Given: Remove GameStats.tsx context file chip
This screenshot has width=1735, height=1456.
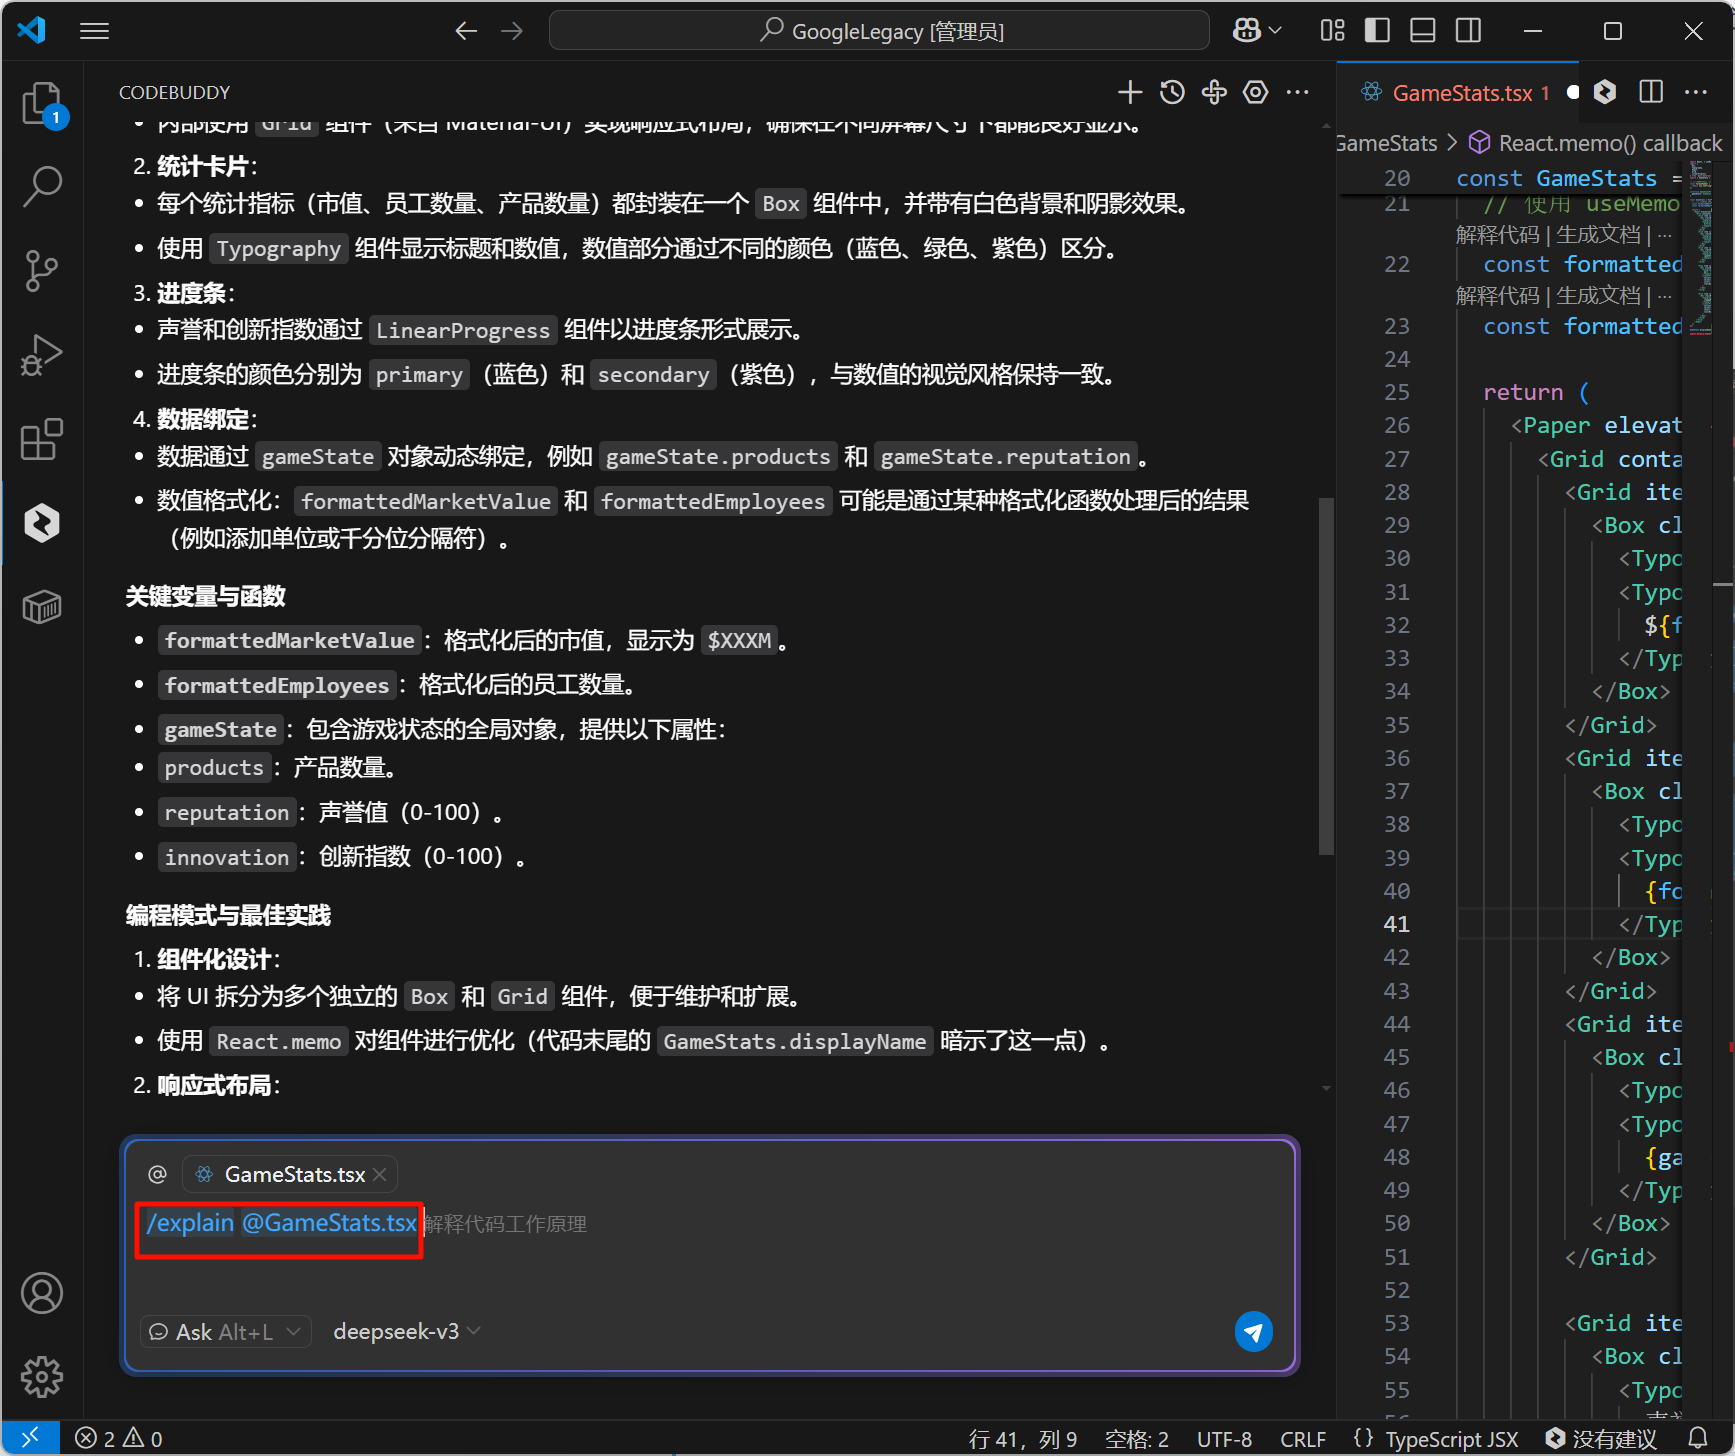Looking at the screenshot, I should [x=380, y=1174].
